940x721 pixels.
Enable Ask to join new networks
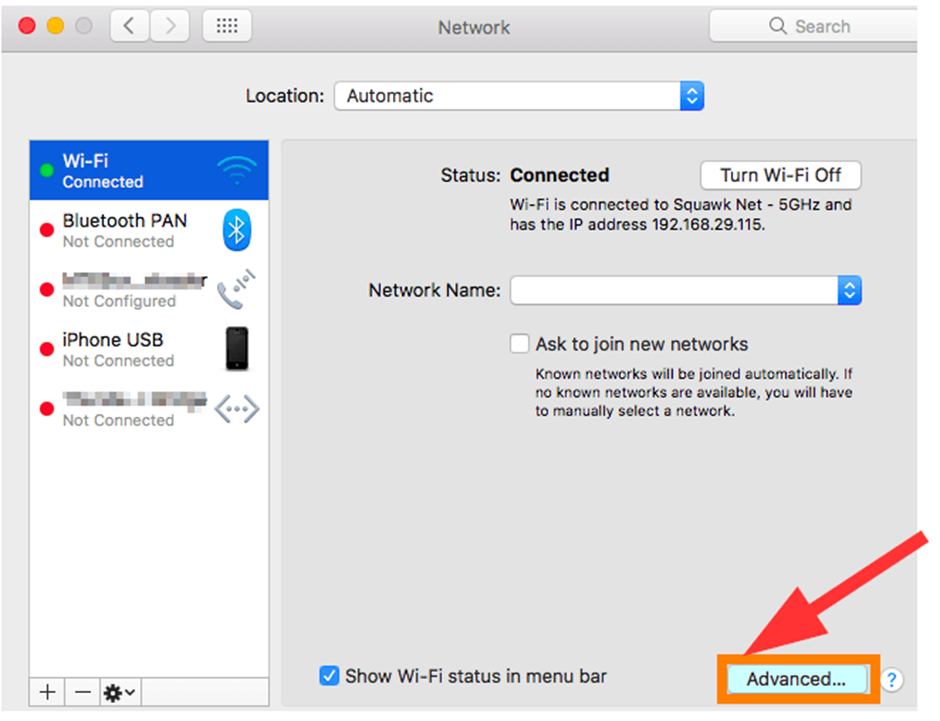(519, 344)
